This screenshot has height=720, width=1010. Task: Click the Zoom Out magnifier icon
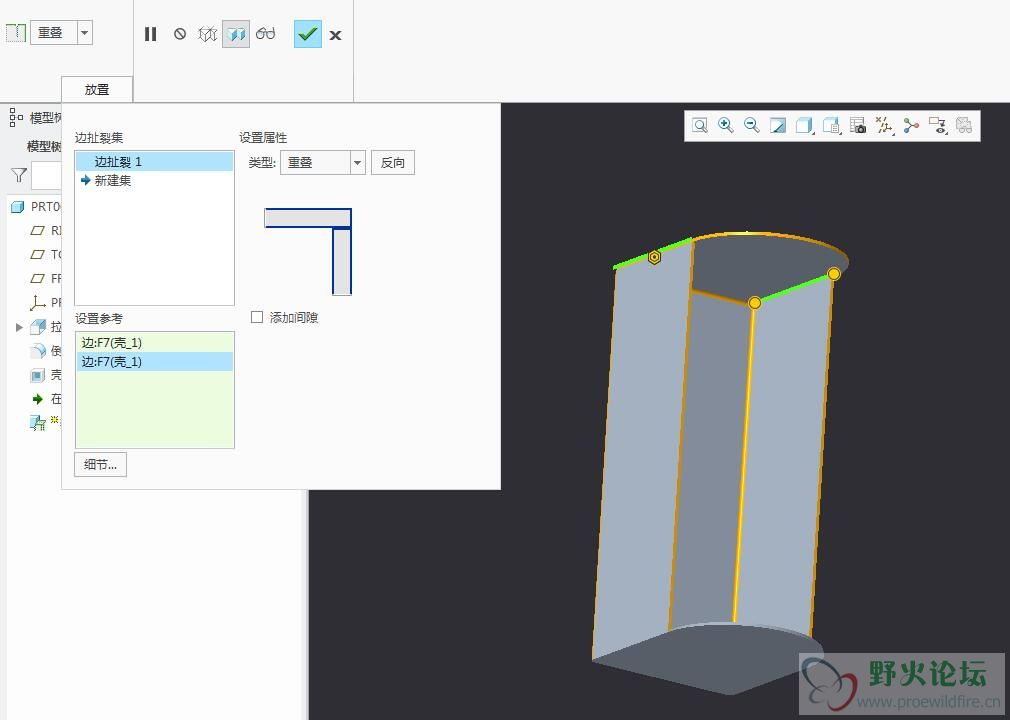pyautogui.click(x=752, y=126)
